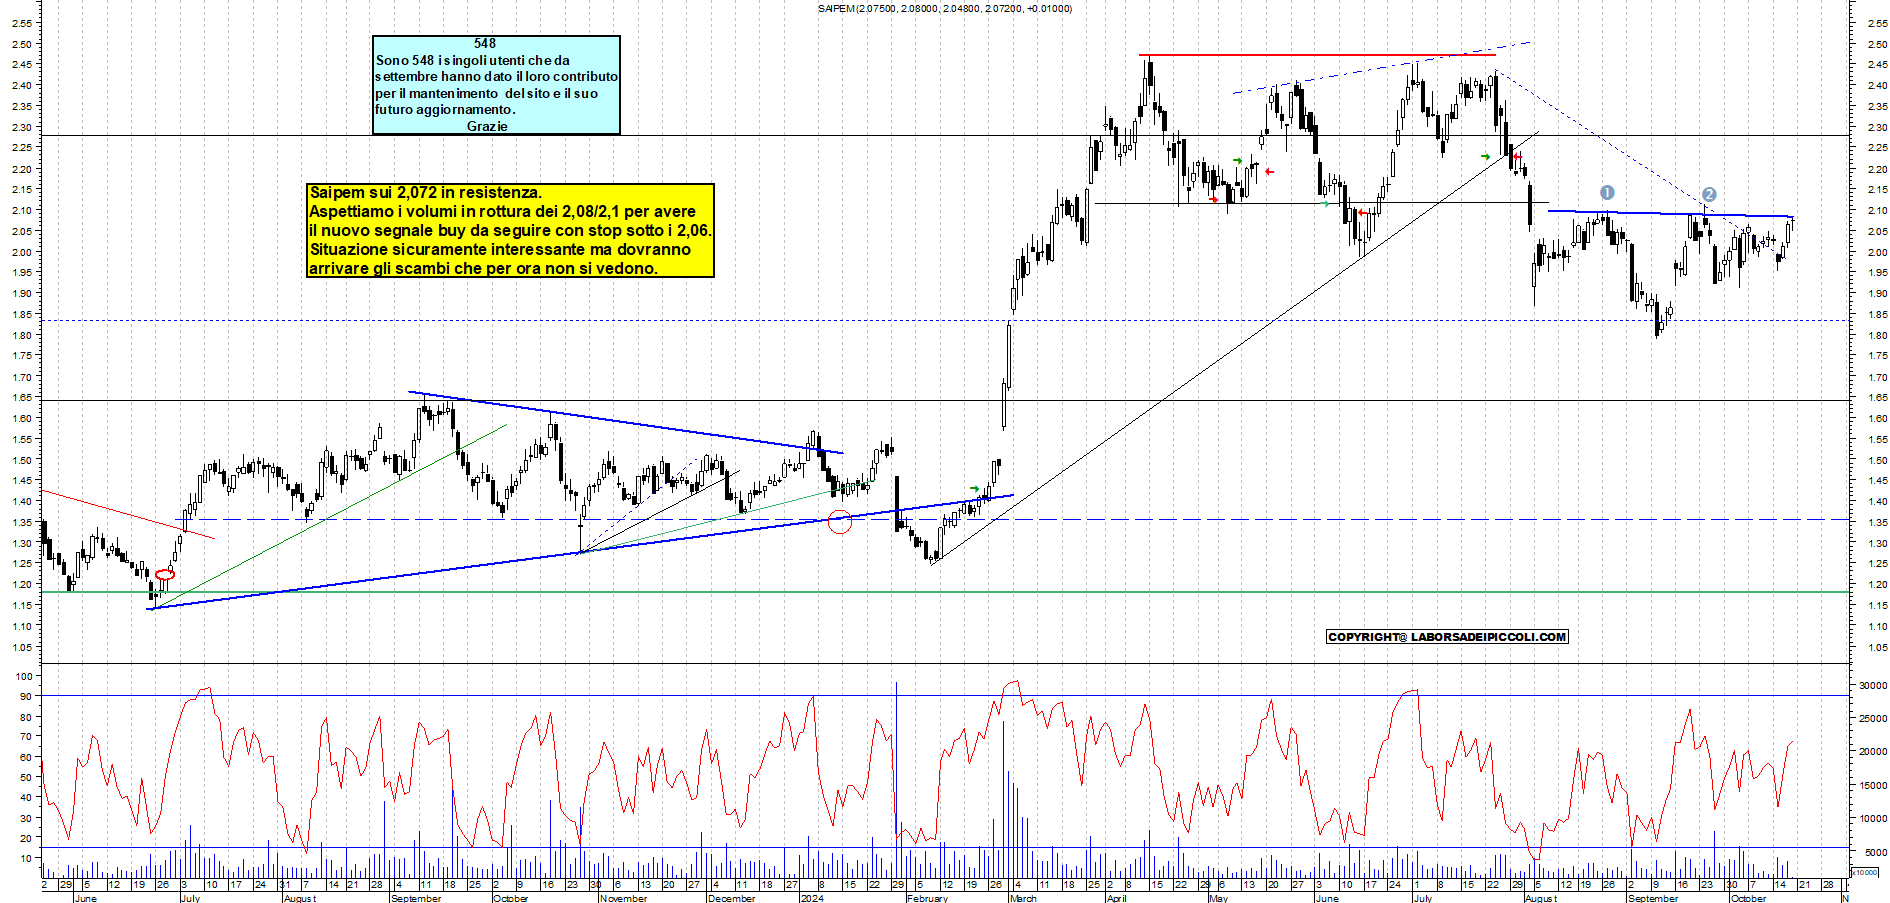Viewport: 1890px width, 903px height.
Task: Click the '2024' year label on time axis
Action: 812,898
